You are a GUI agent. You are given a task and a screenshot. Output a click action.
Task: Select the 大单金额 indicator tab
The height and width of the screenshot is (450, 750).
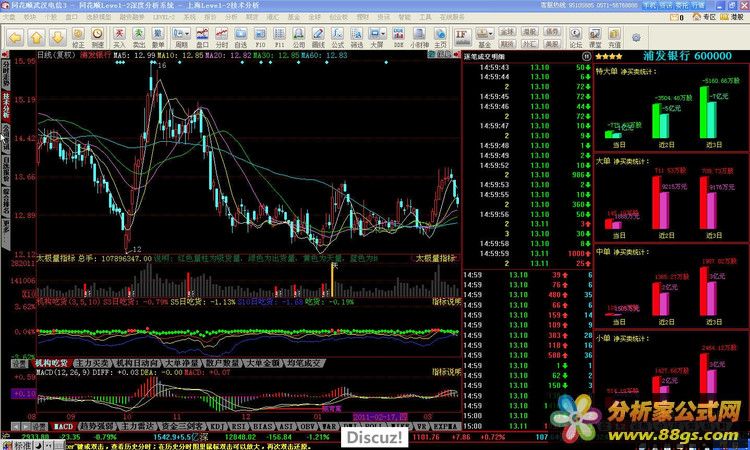click(263, 363)
